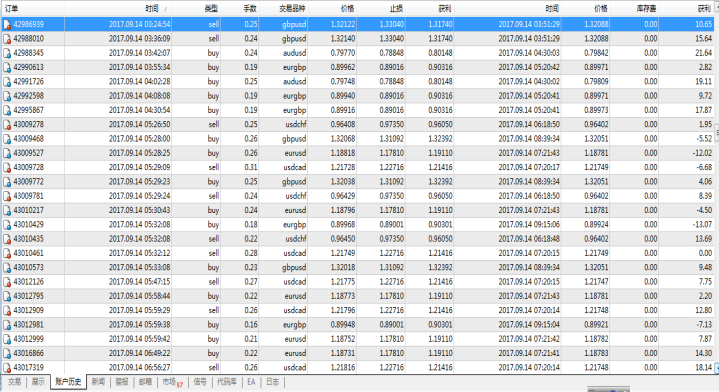Image resolution: width=719 pixels, height=392 pixels.
Task: Select order number 43009527
Action: pyautogui.click(x=28, y=153)
